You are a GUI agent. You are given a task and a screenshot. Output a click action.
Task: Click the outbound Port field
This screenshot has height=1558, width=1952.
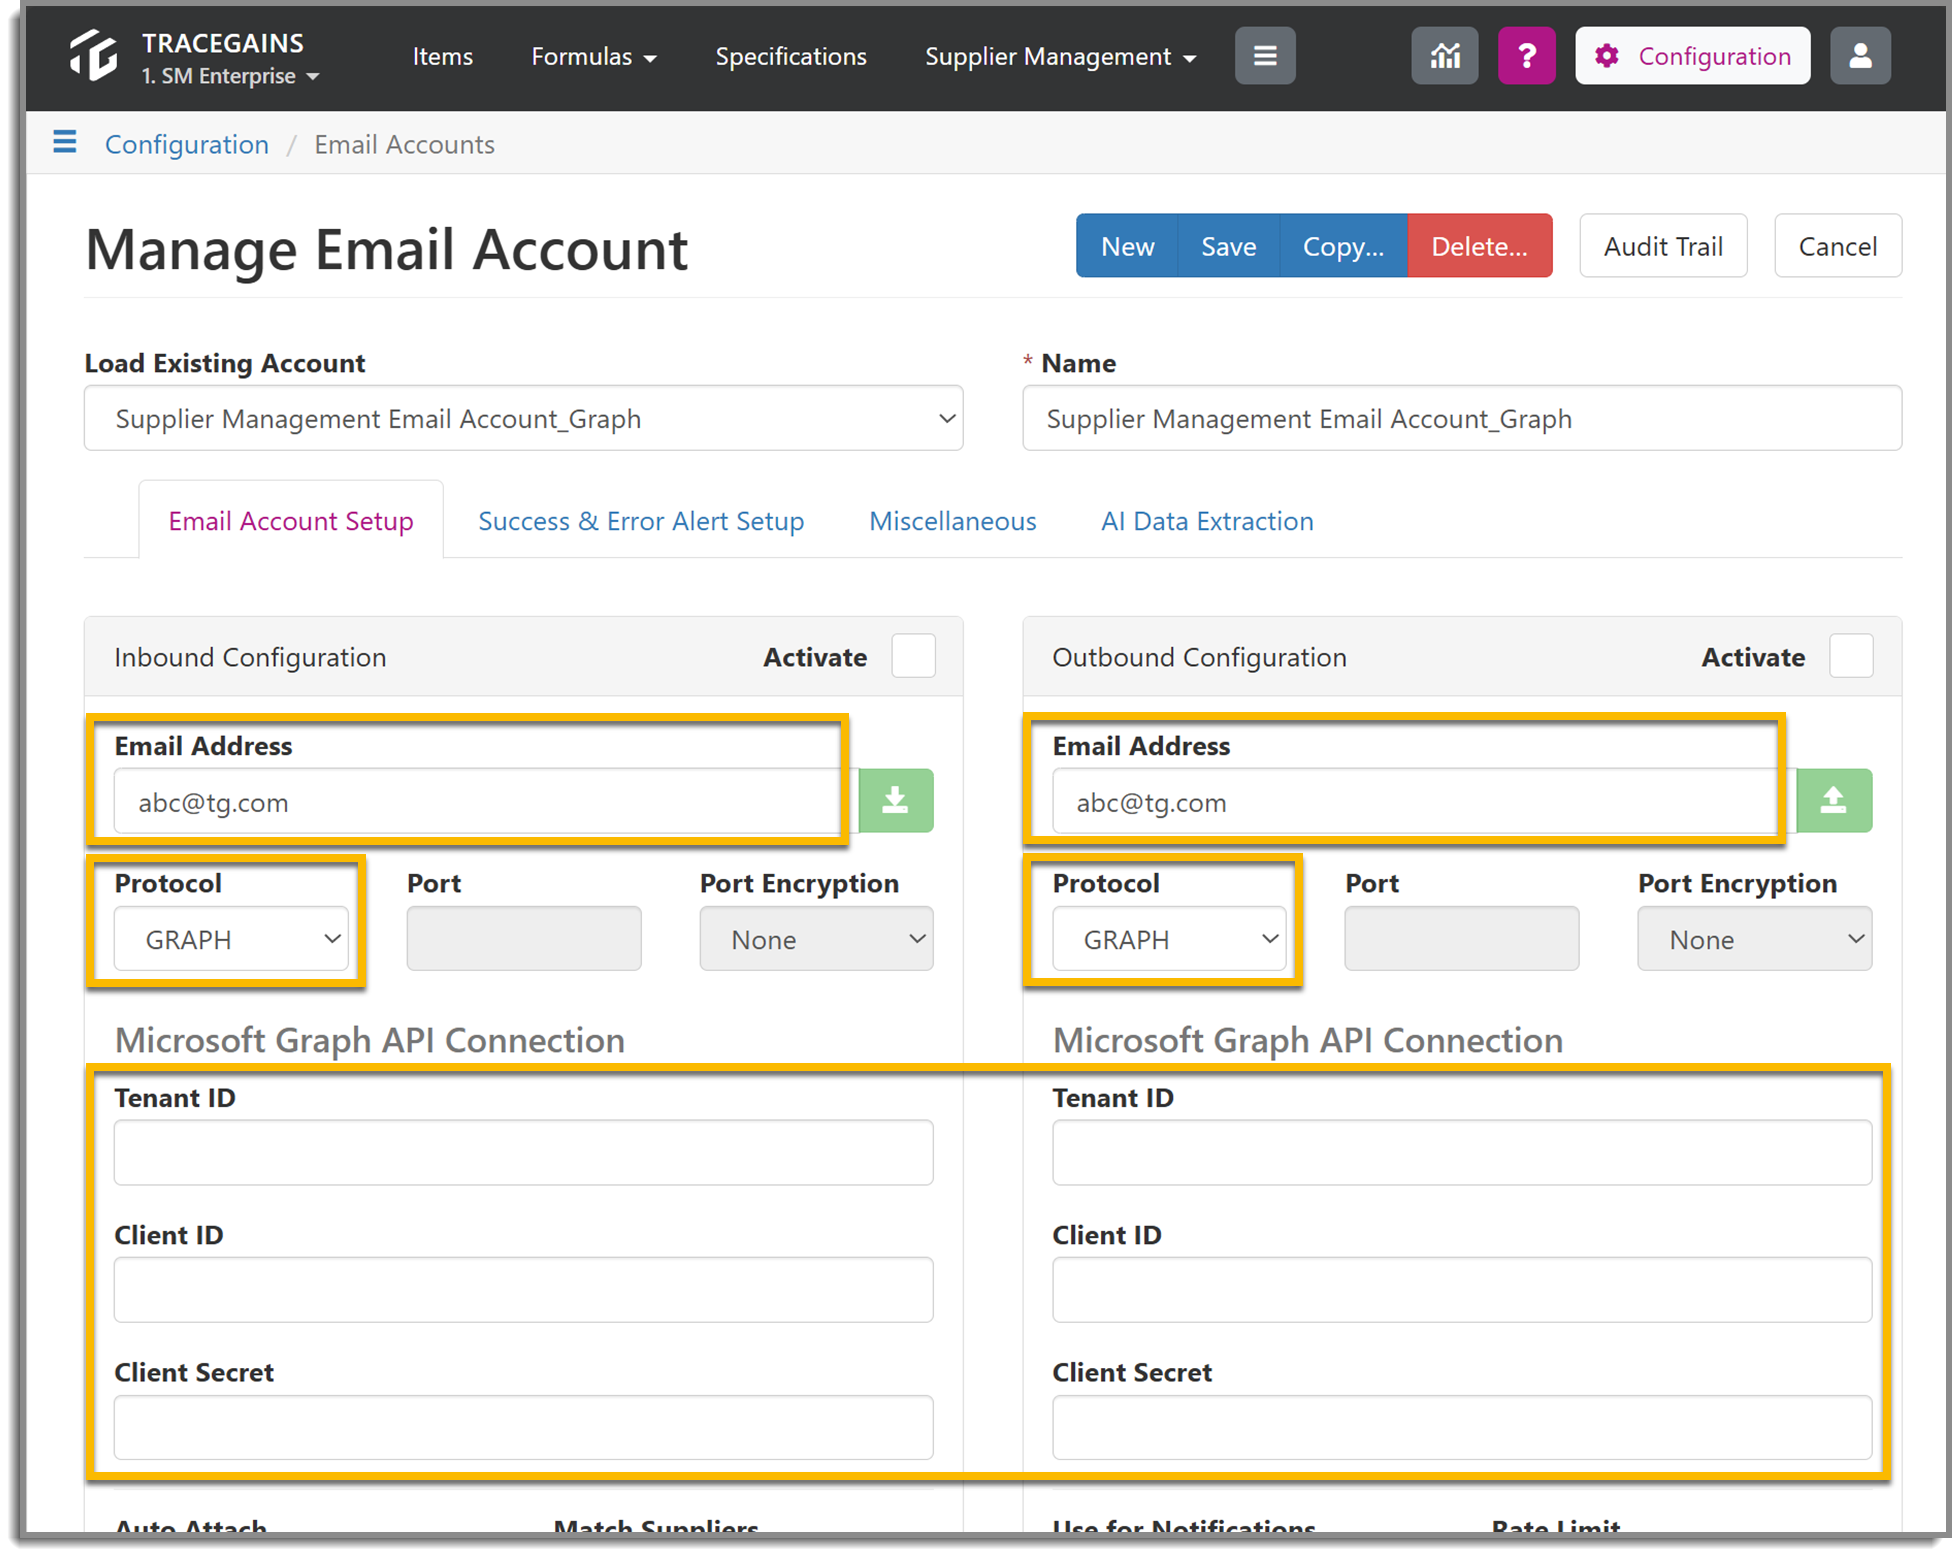point(1462,939)
